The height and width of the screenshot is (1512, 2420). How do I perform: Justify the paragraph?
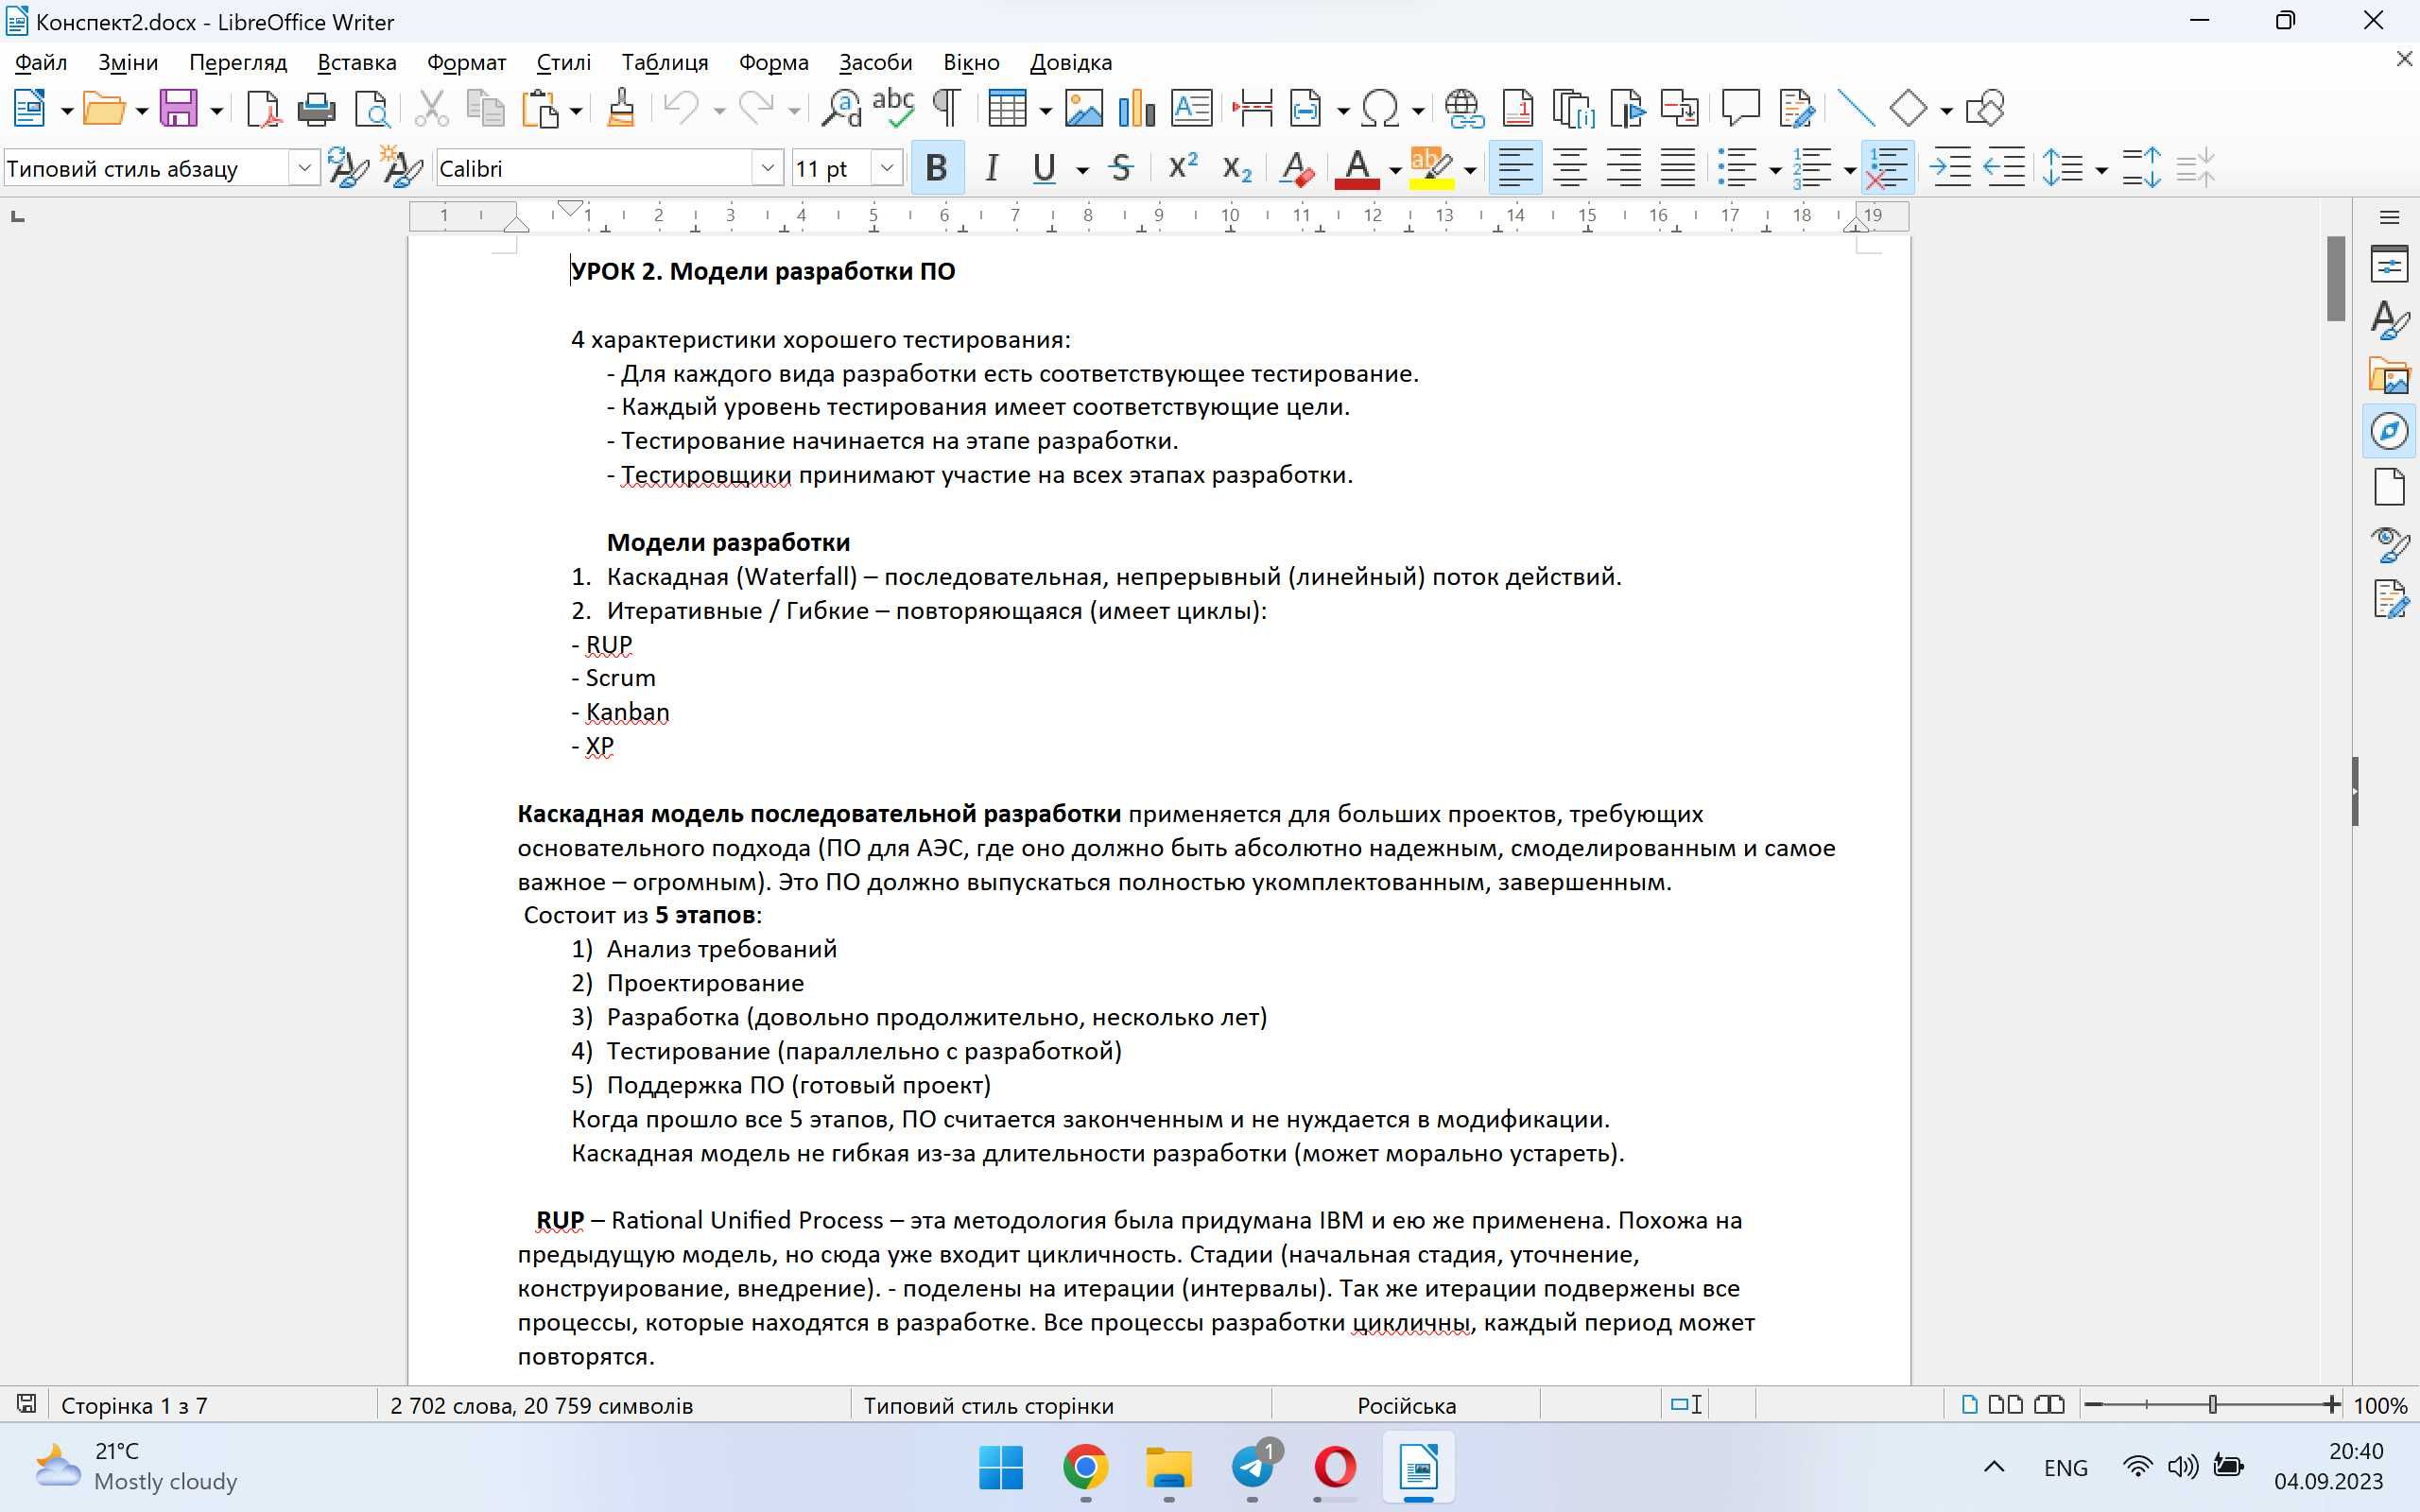[x=1677, y=168]
